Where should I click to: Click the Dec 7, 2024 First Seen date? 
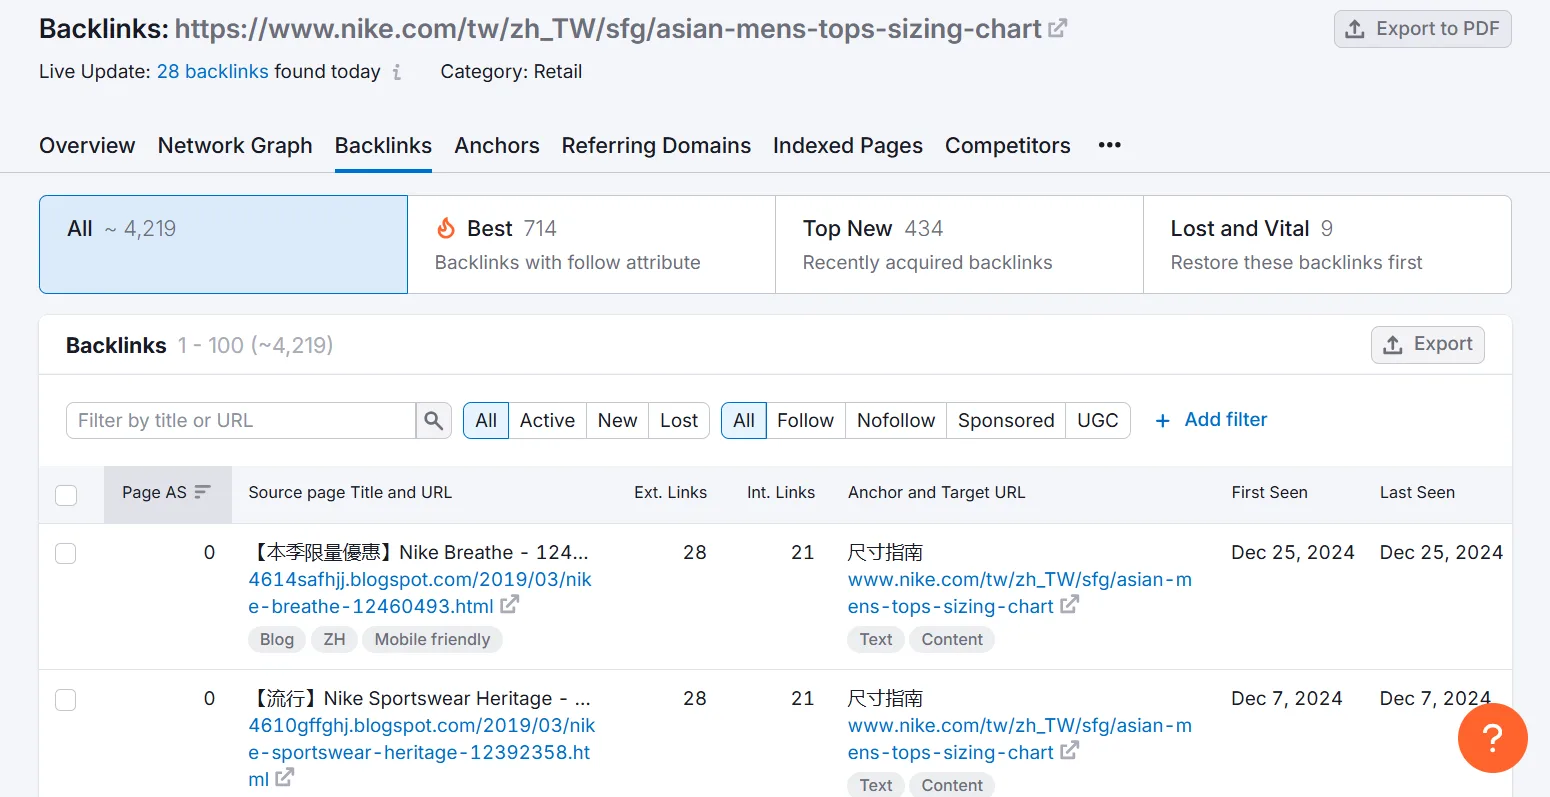click(1287, 699)
